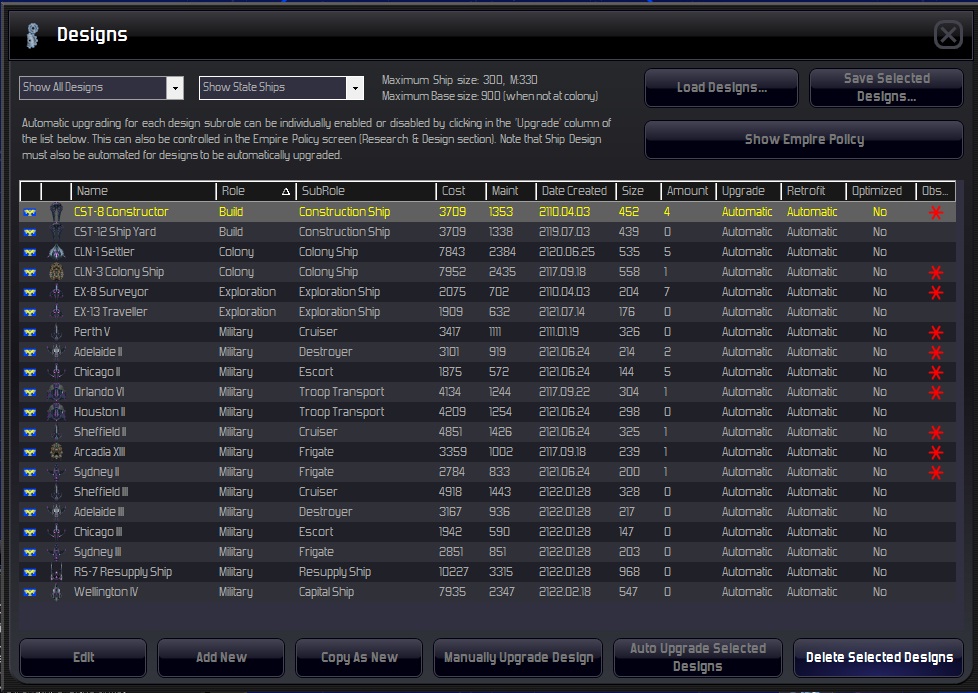
Task: Select the Sydney II design name
Action: 97,472
